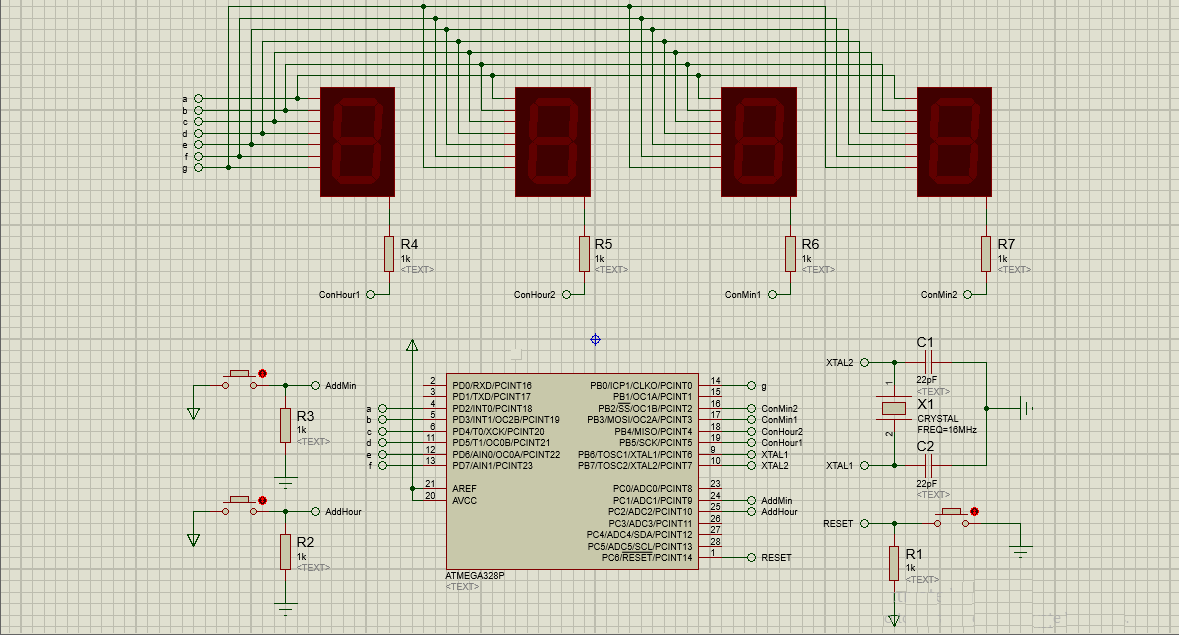Click the RESET terminal left of resistor R1

[864, 523]
